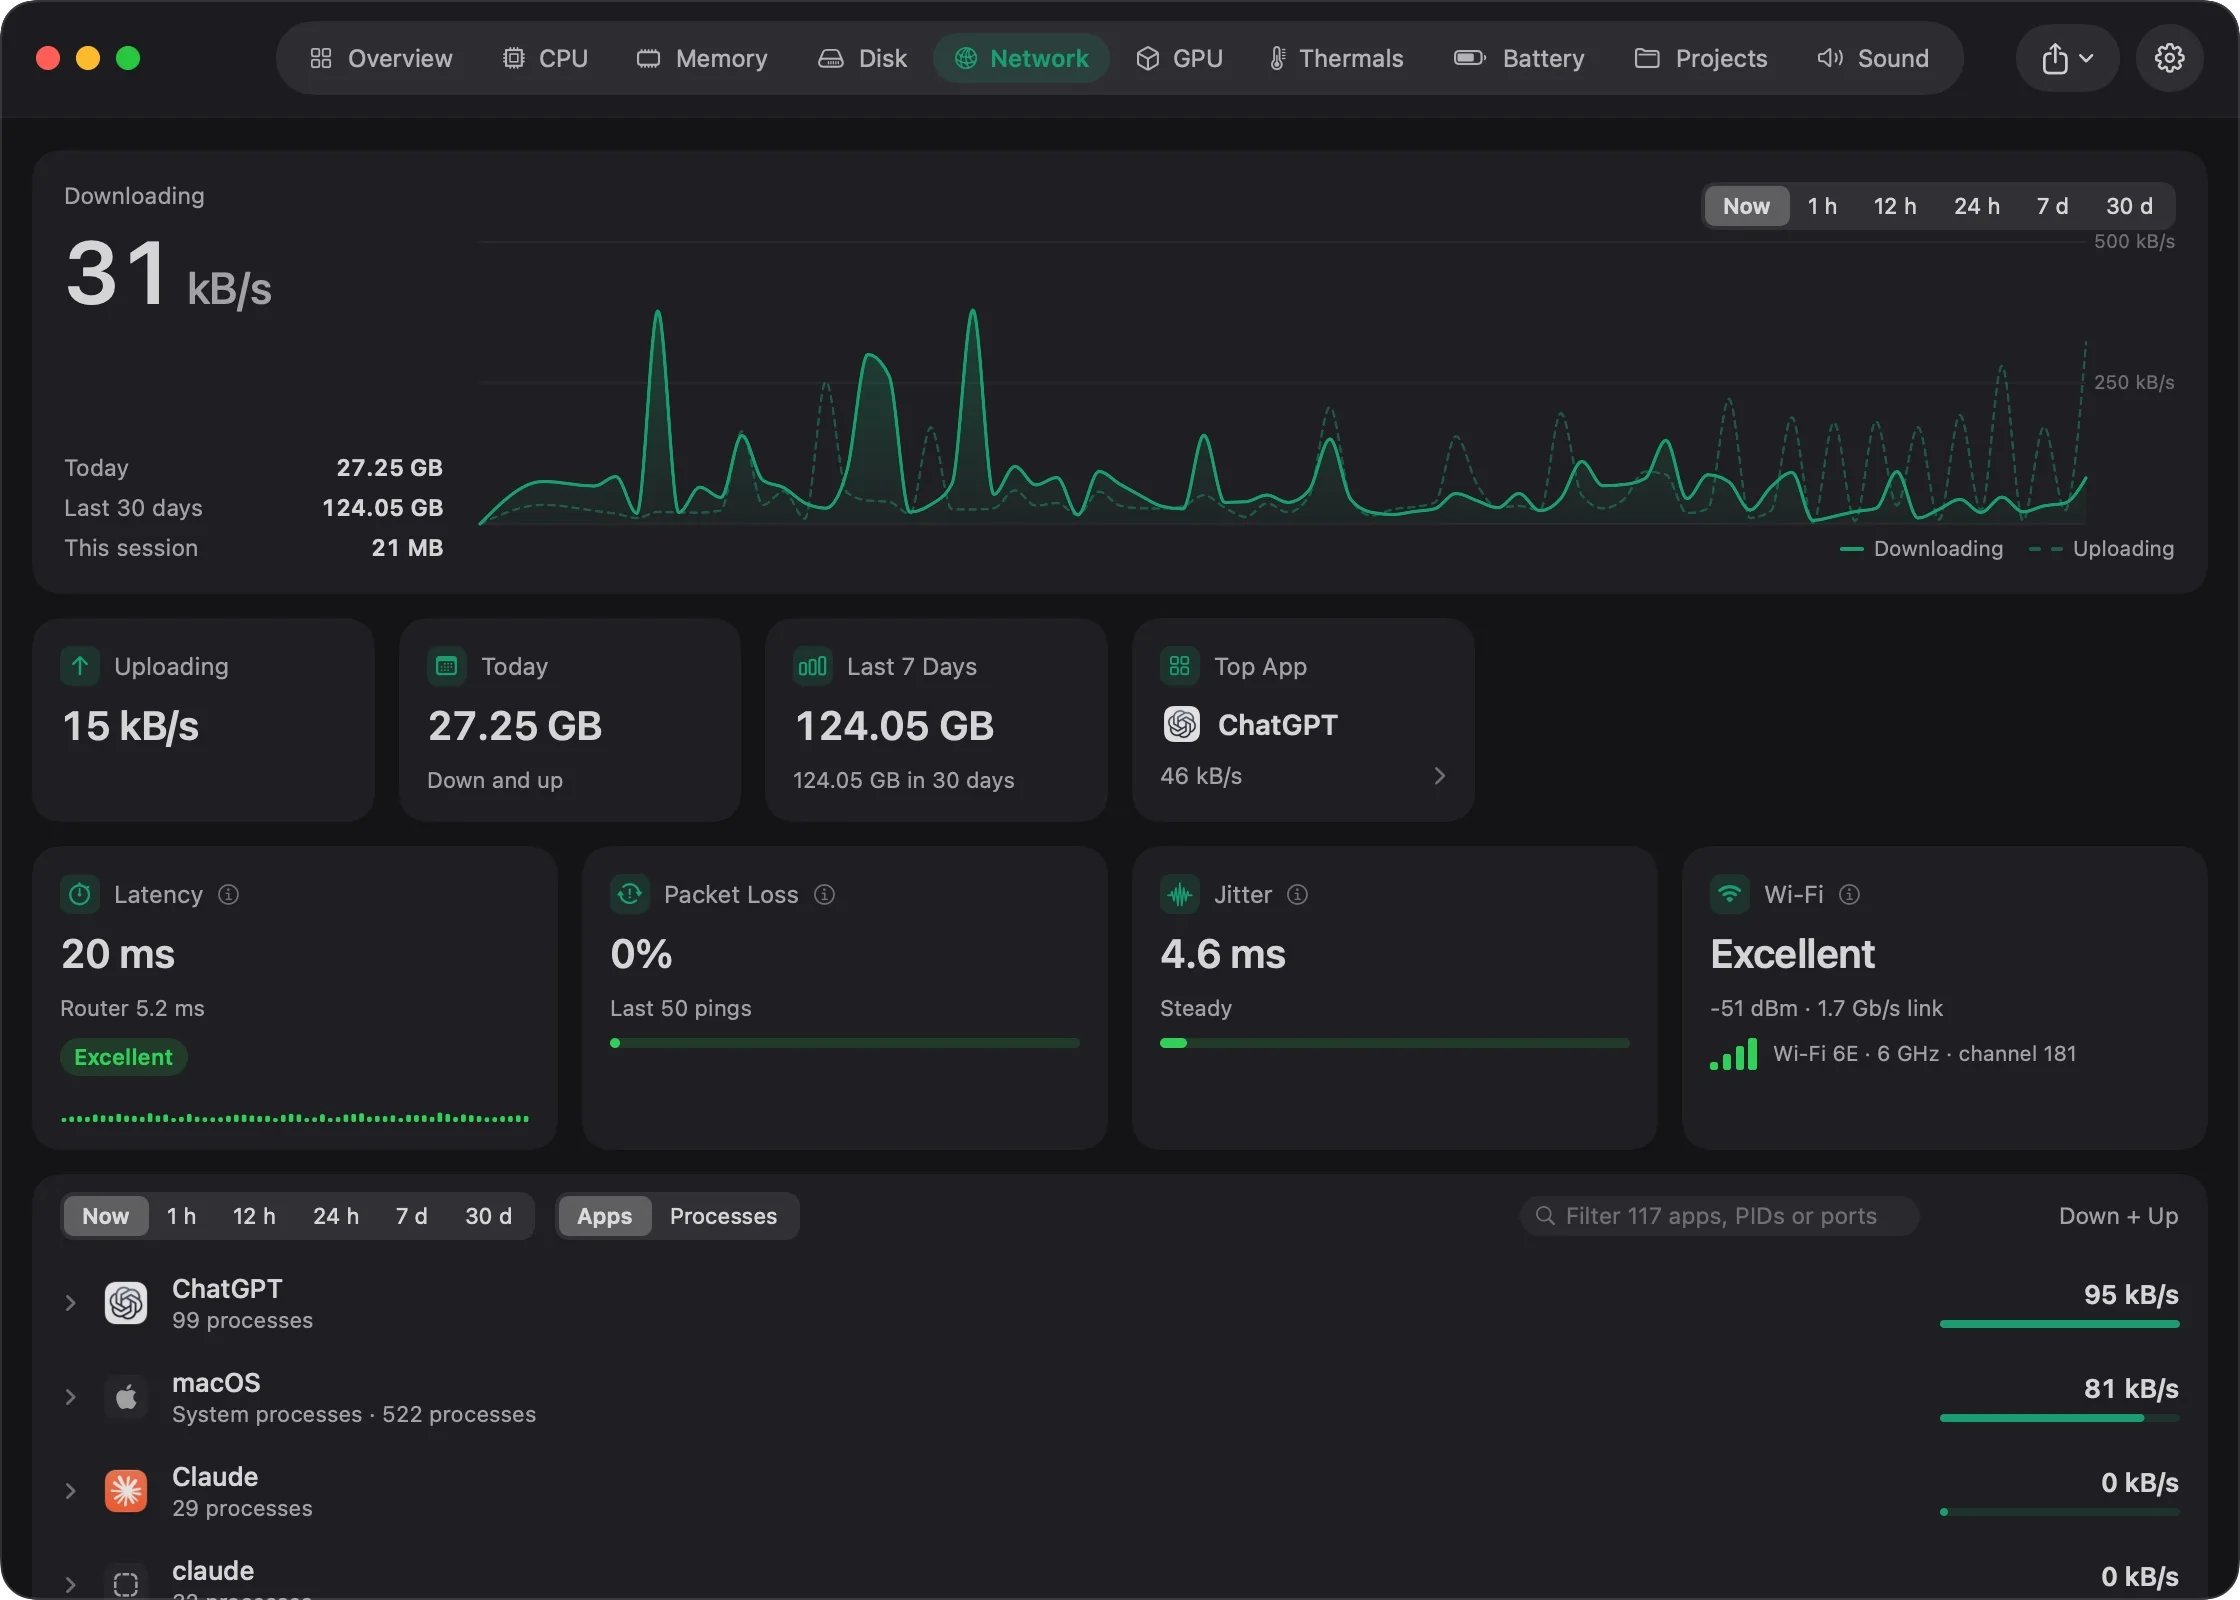Expand the macOS system processes row

(70, 1397)
